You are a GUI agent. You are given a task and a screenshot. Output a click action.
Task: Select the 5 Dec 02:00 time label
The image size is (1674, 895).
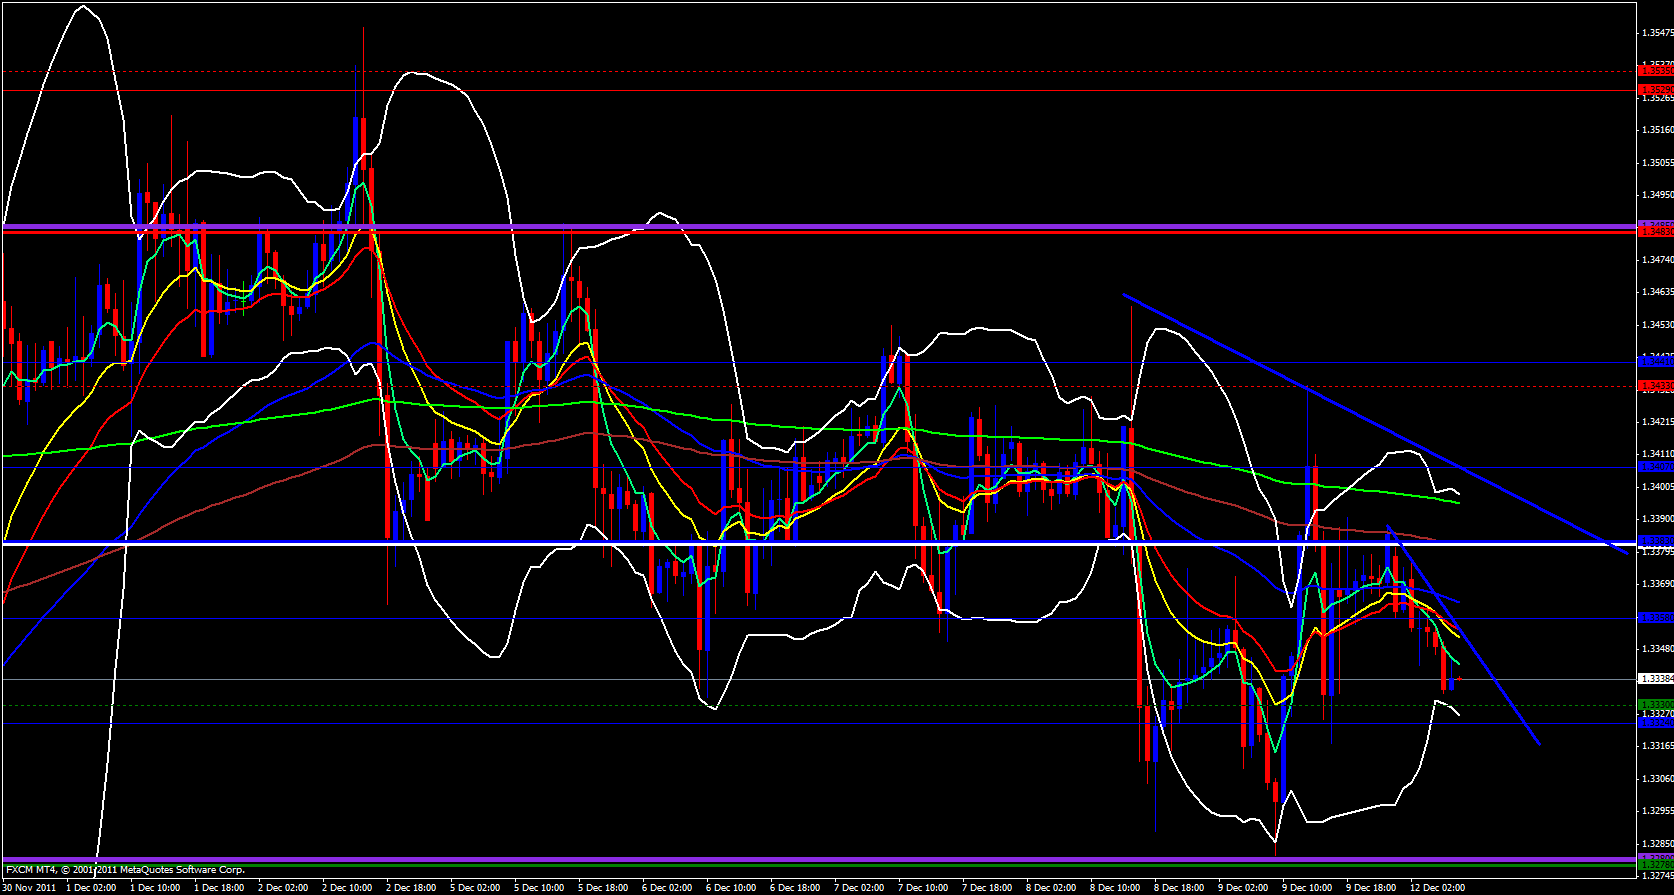coord(475,888)
